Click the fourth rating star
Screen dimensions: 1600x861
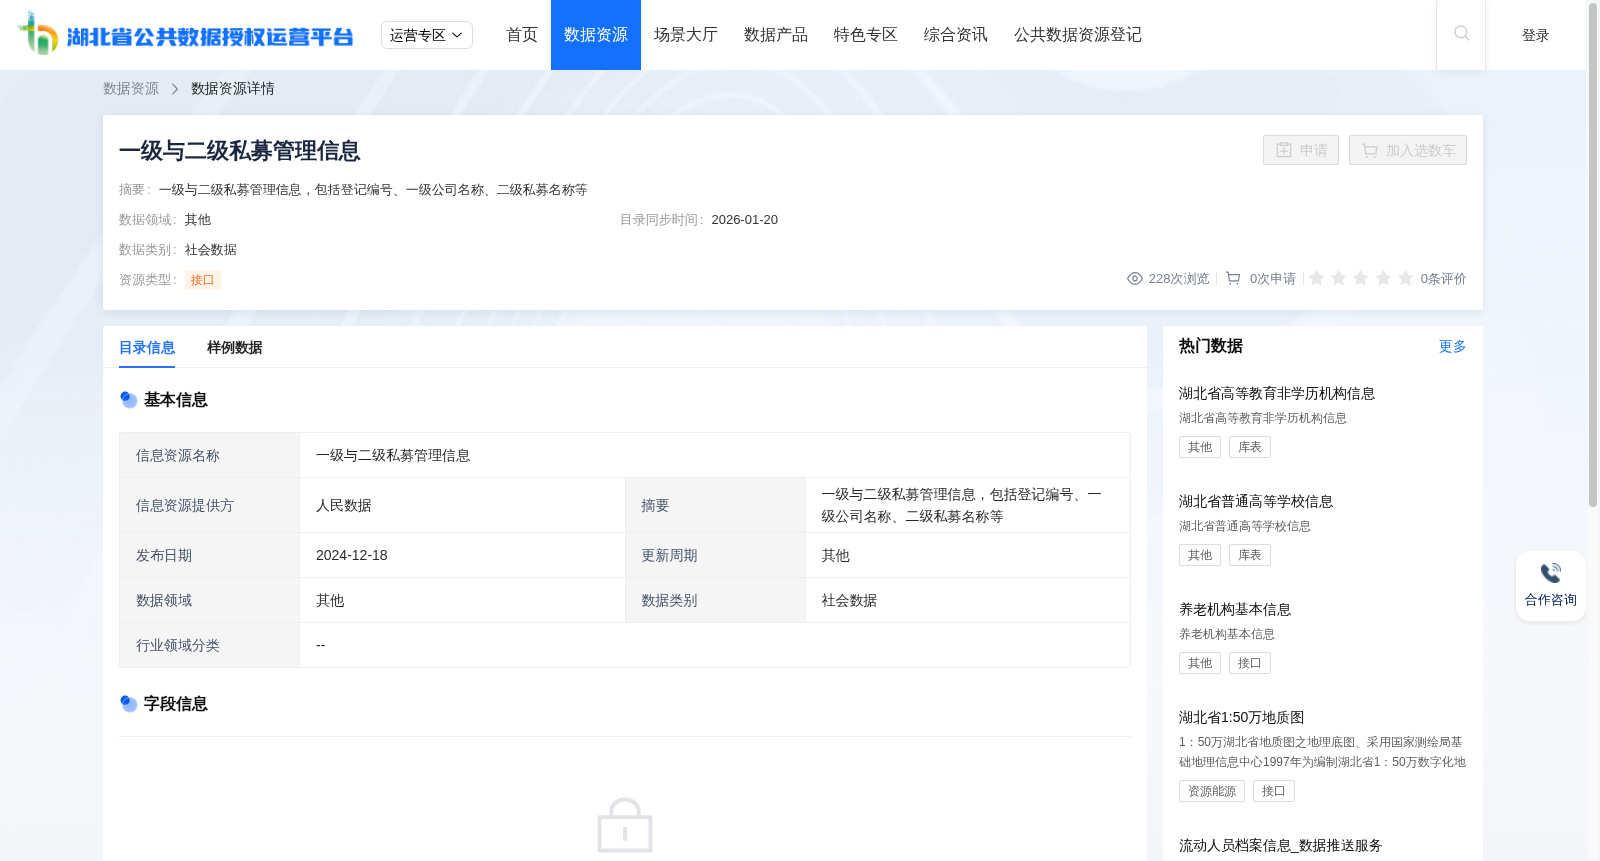[x=1383, y=278]
